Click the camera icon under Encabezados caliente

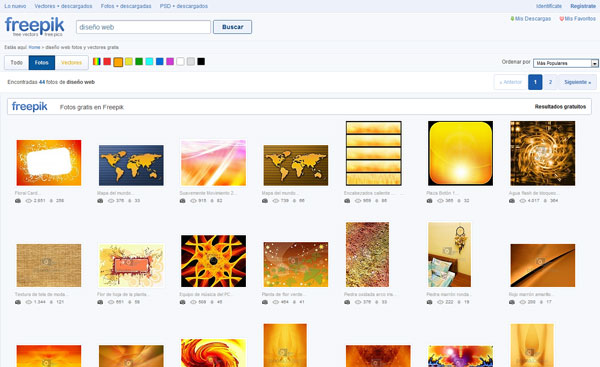click(x=347, y=201)
